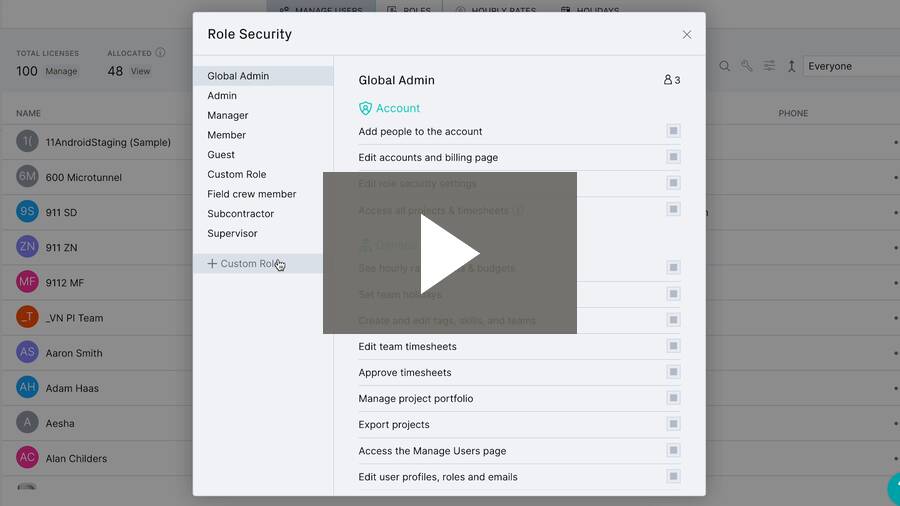Click the search magnifier icon
Screen dimensions: 900x506
(x=724, y=67)
